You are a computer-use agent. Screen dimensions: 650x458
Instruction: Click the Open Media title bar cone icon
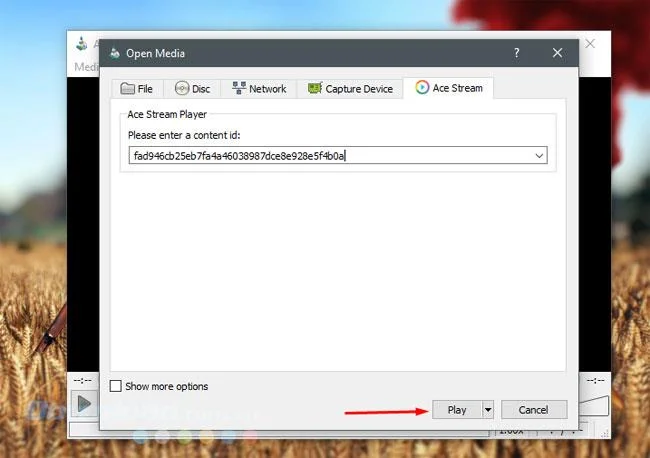click(x=115, y=53)
